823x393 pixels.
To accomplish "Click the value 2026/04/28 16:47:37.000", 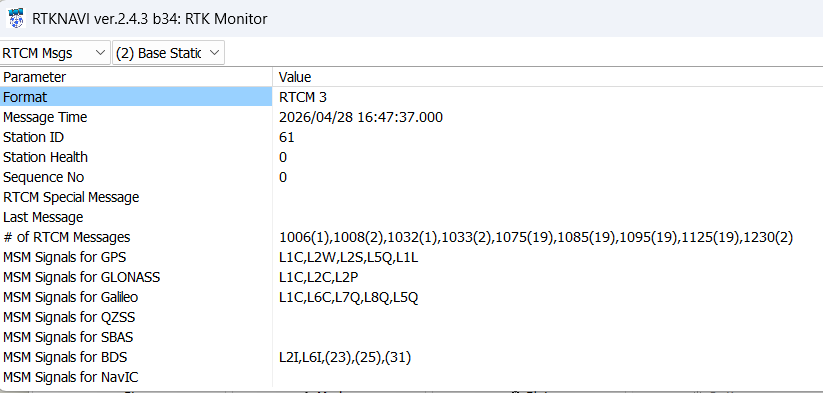I will 361,117.
